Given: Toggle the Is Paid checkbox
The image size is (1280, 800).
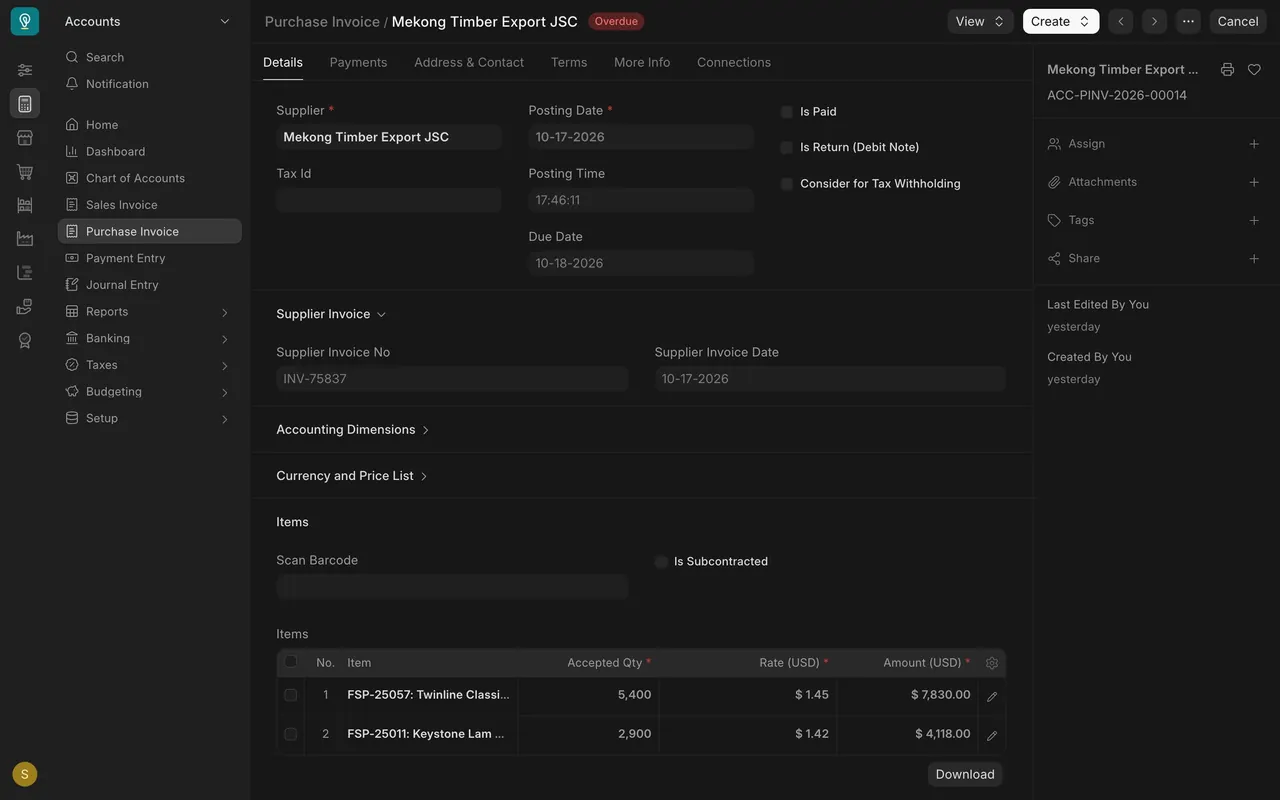Looking at the screenshot, I should coord(787,112).
